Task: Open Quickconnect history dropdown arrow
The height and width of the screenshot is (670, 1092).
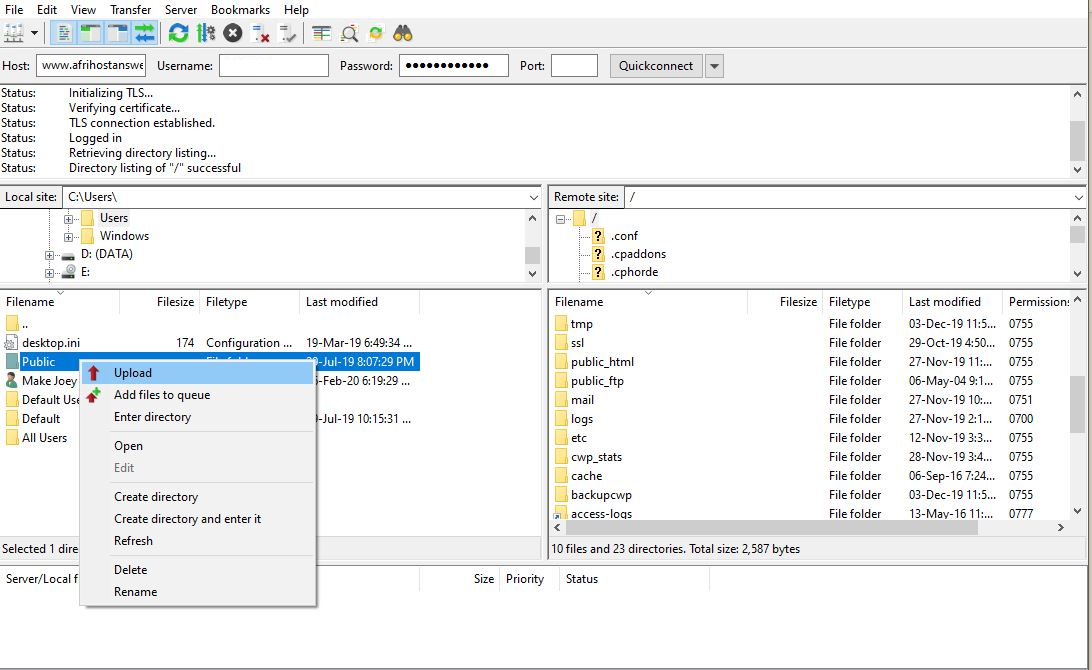Action: coord(714,66)
